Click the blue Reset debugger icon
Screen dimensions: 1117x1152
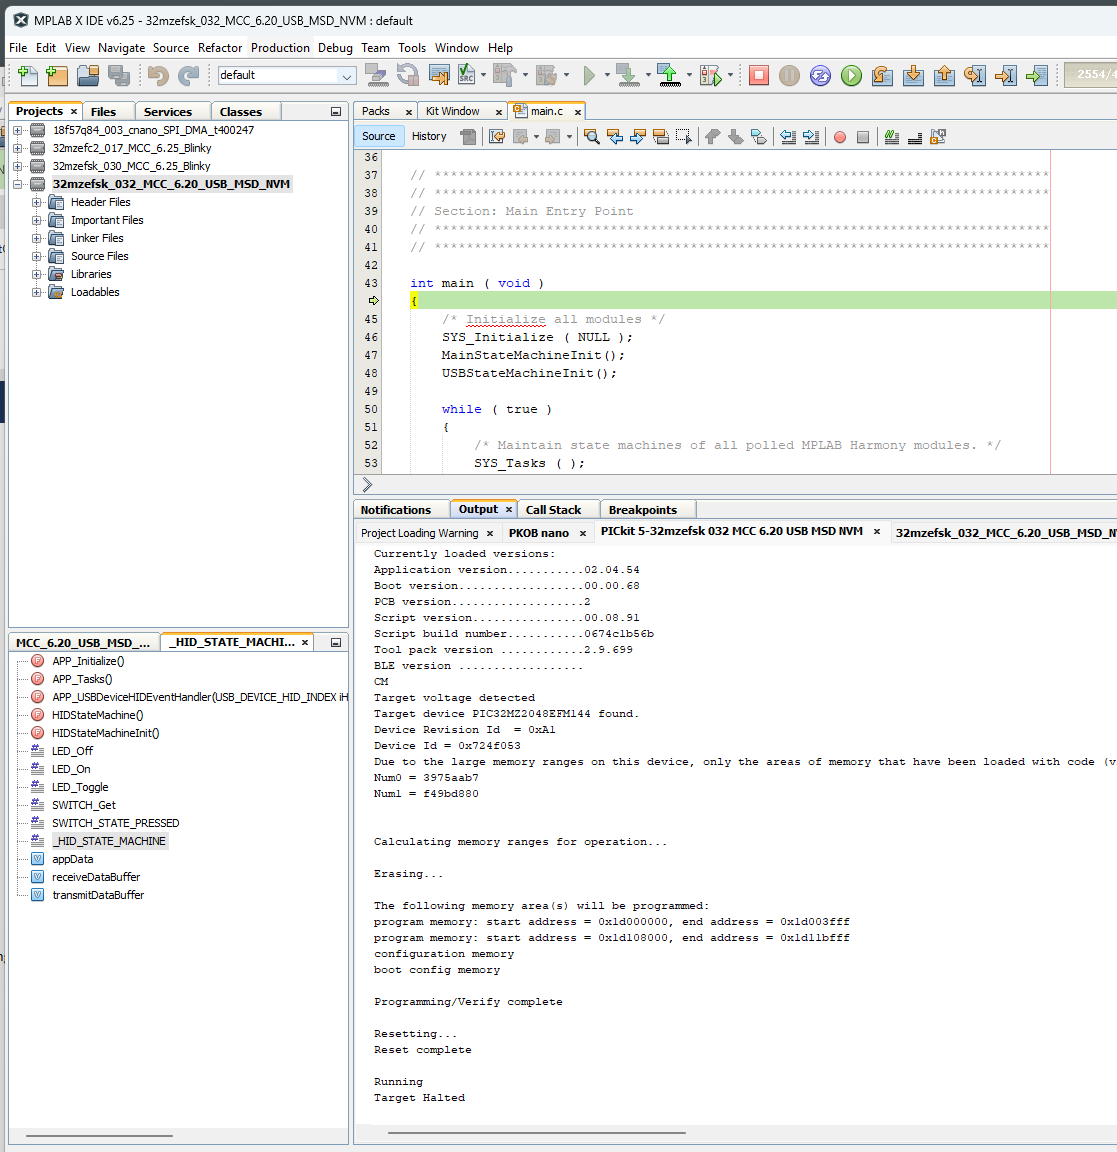820,75
